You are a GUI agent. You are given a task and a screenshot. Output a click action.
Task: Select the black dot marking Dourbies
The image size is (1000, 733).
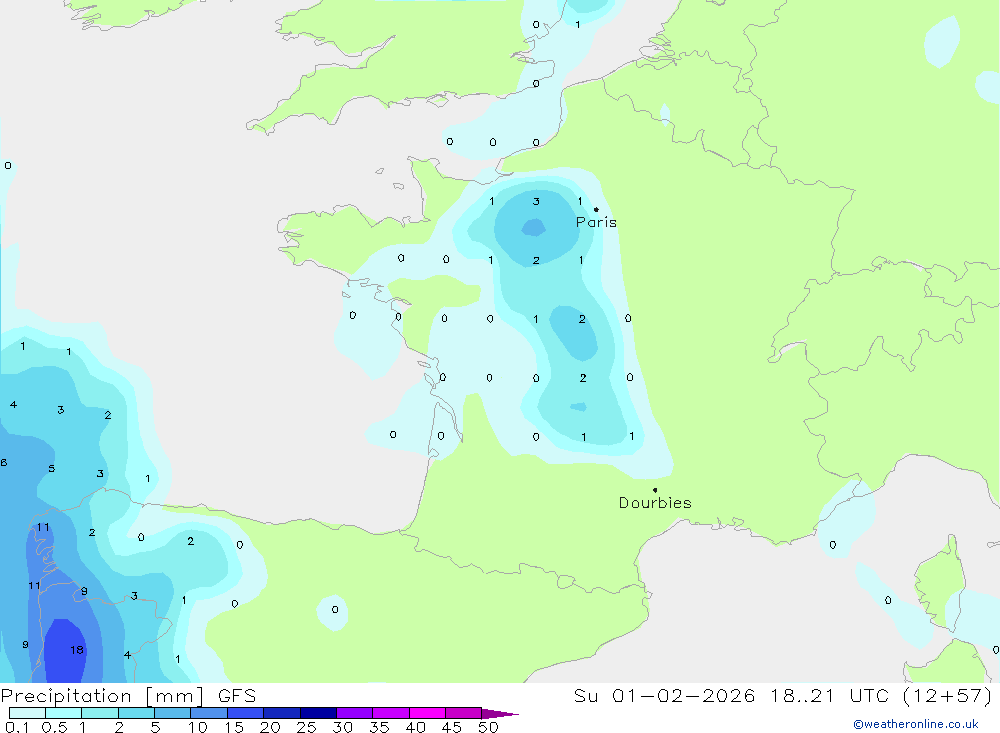tap(655, 490)
